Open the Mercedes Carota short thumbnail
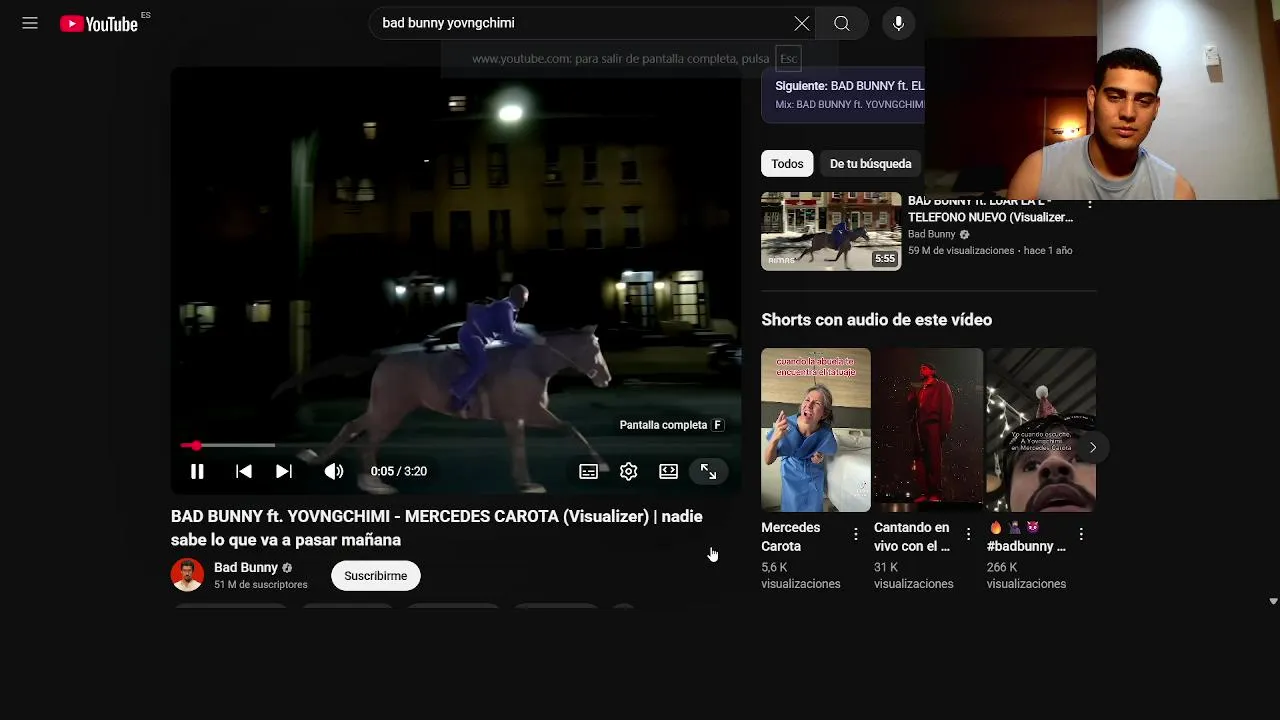Viewport: 1280px width, 720px height. pos(816,430)
